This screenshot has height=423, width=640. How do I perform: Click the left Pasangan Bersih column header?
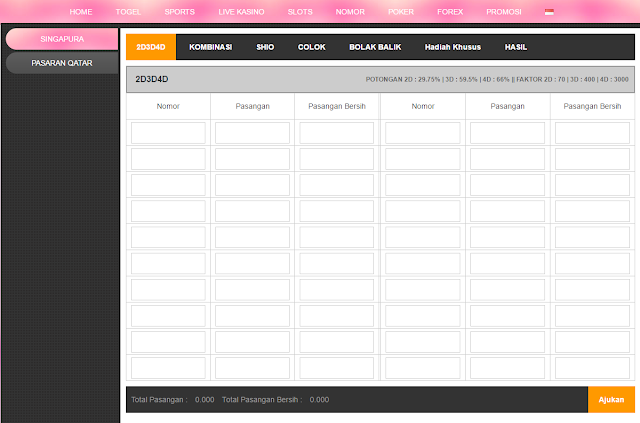337,106
